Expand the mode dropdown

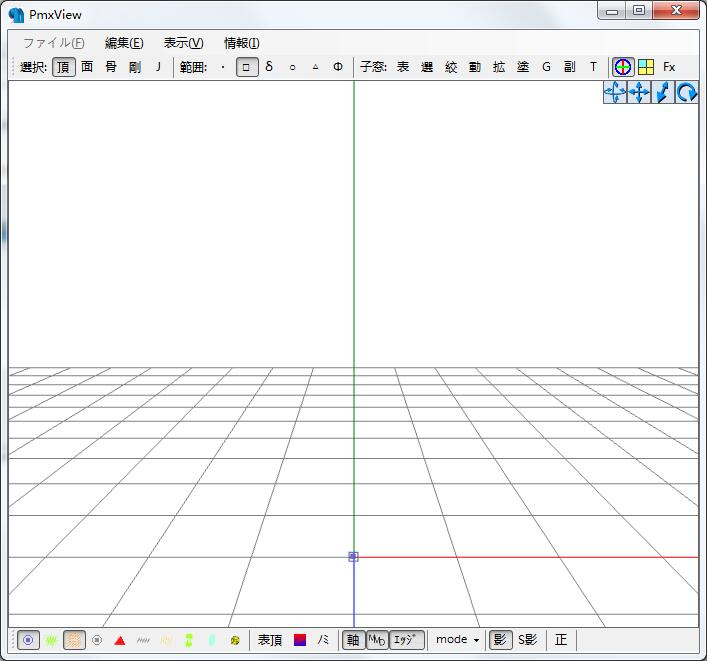457,640
